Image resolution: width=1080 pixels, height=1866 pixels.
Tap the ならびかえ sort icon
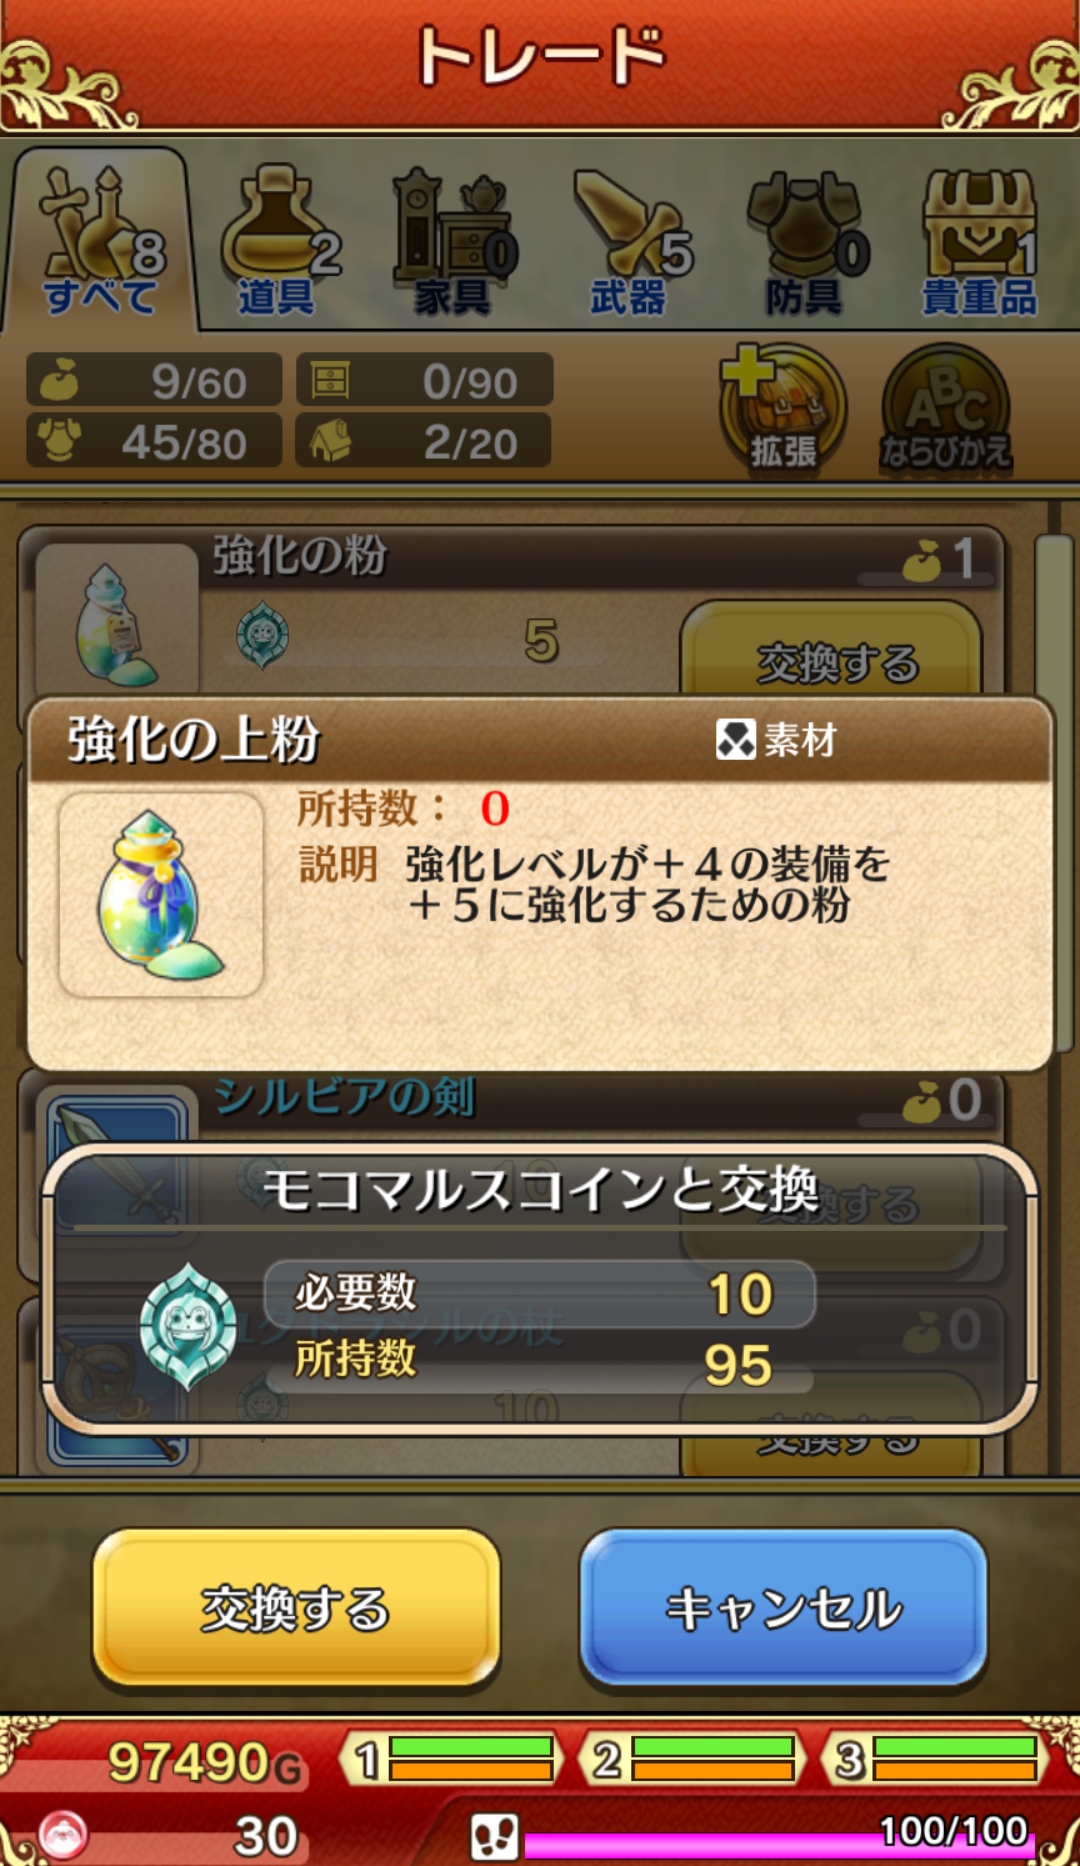pos(945,408)
